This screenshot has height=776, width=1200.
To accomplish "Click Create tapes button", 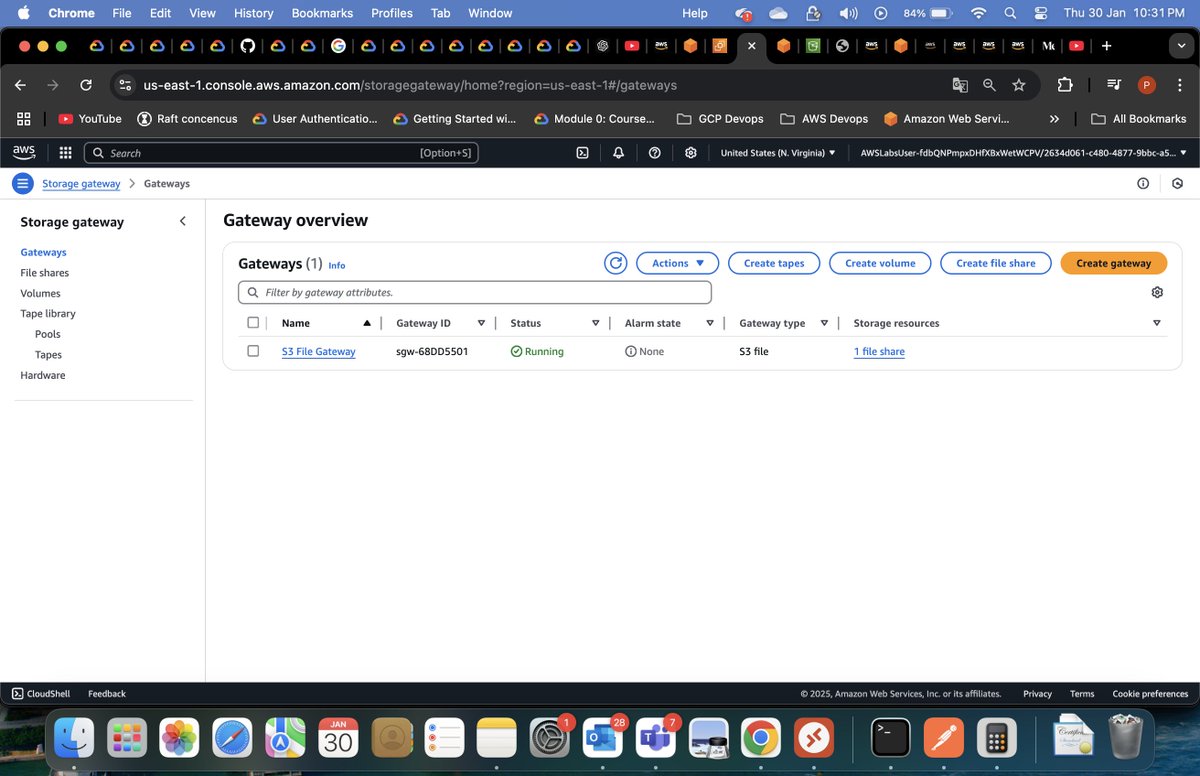I will (x=774, y=263).
